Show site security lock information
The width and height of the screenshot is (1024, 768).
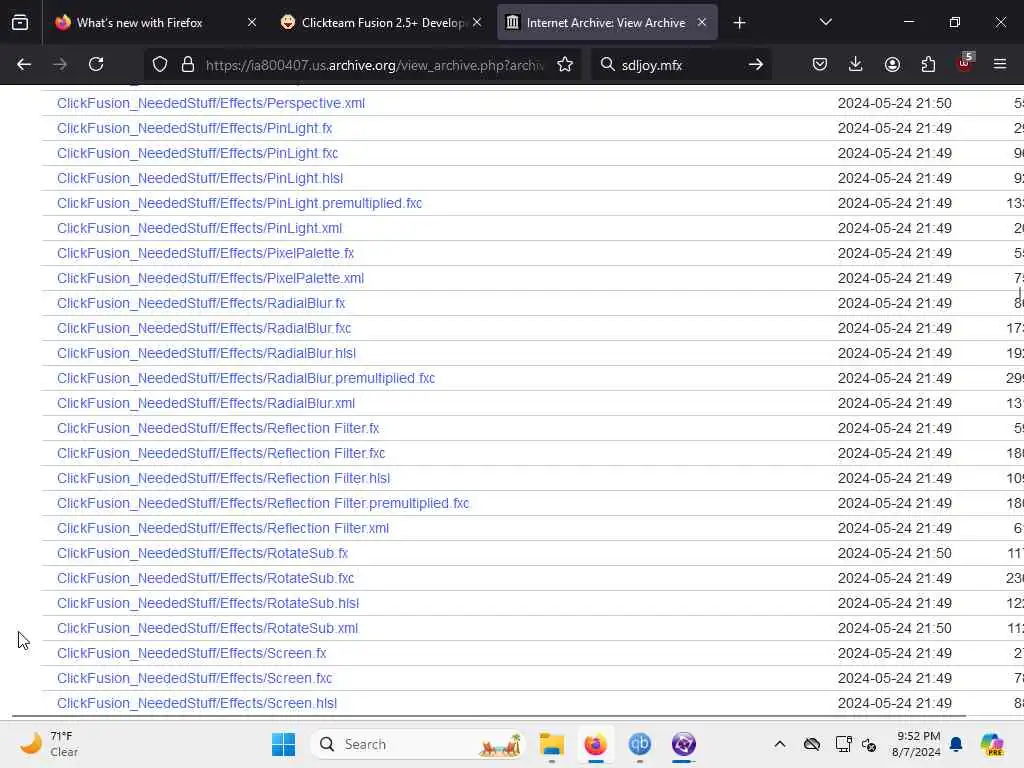187,64
